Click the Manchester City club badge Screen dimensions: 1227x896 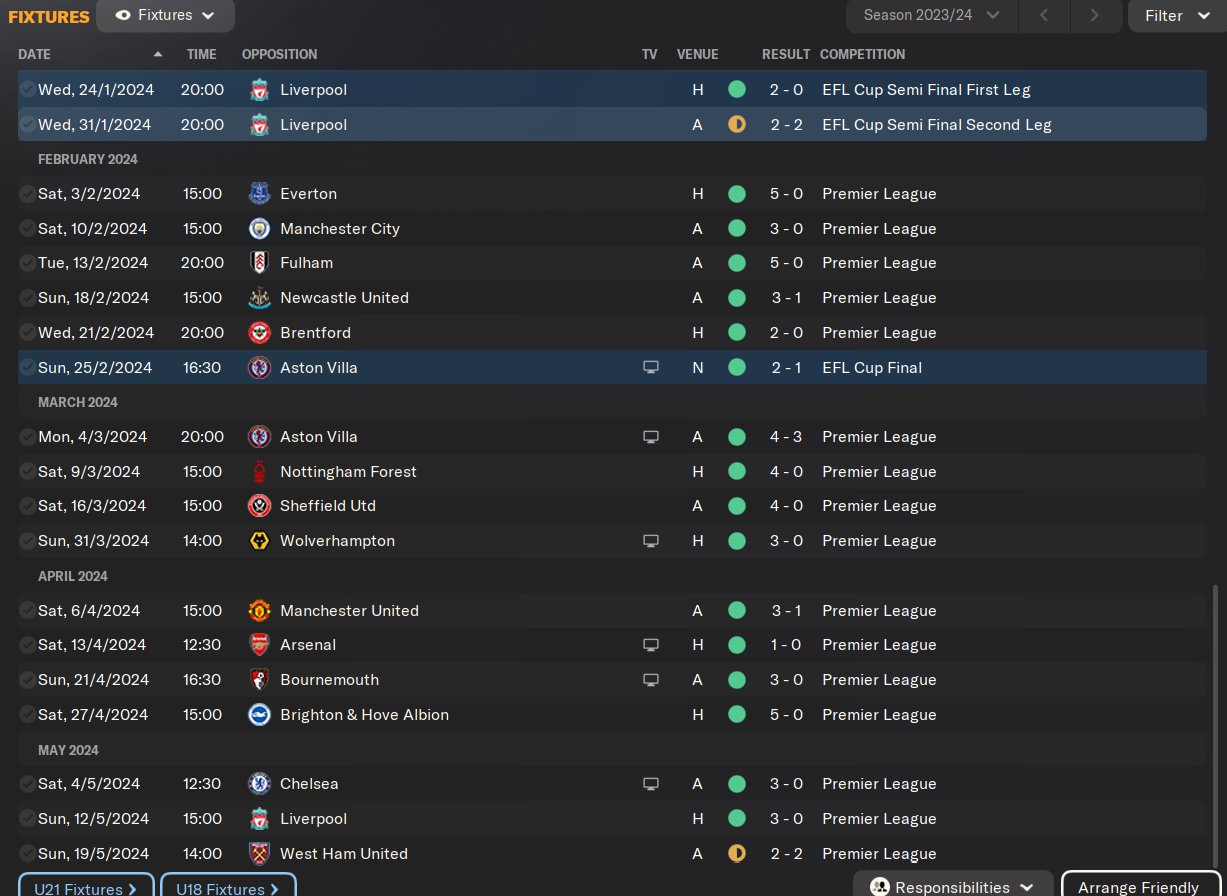pyautogui.click(x=259, y=229)
